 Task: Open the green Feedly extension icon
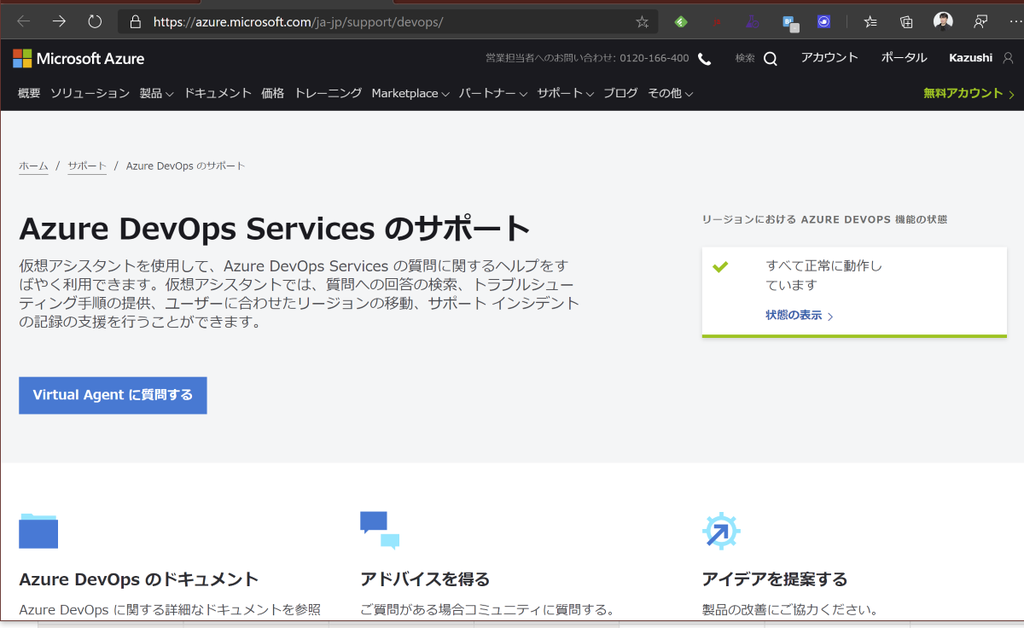pyautogui.click(x=680, y=22)
